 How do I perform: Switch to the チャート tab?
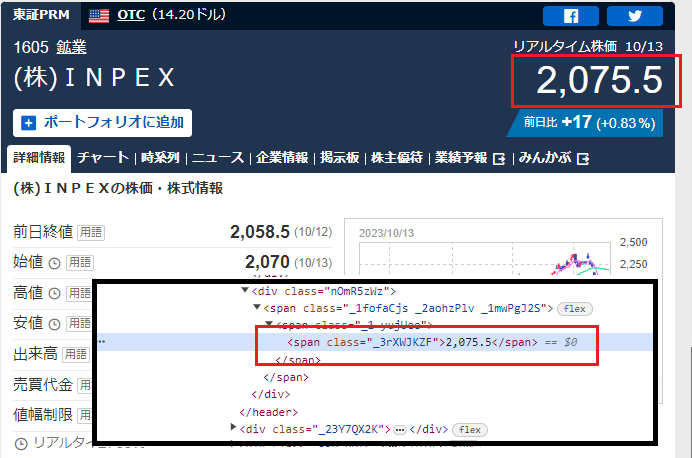click(103, 158)
